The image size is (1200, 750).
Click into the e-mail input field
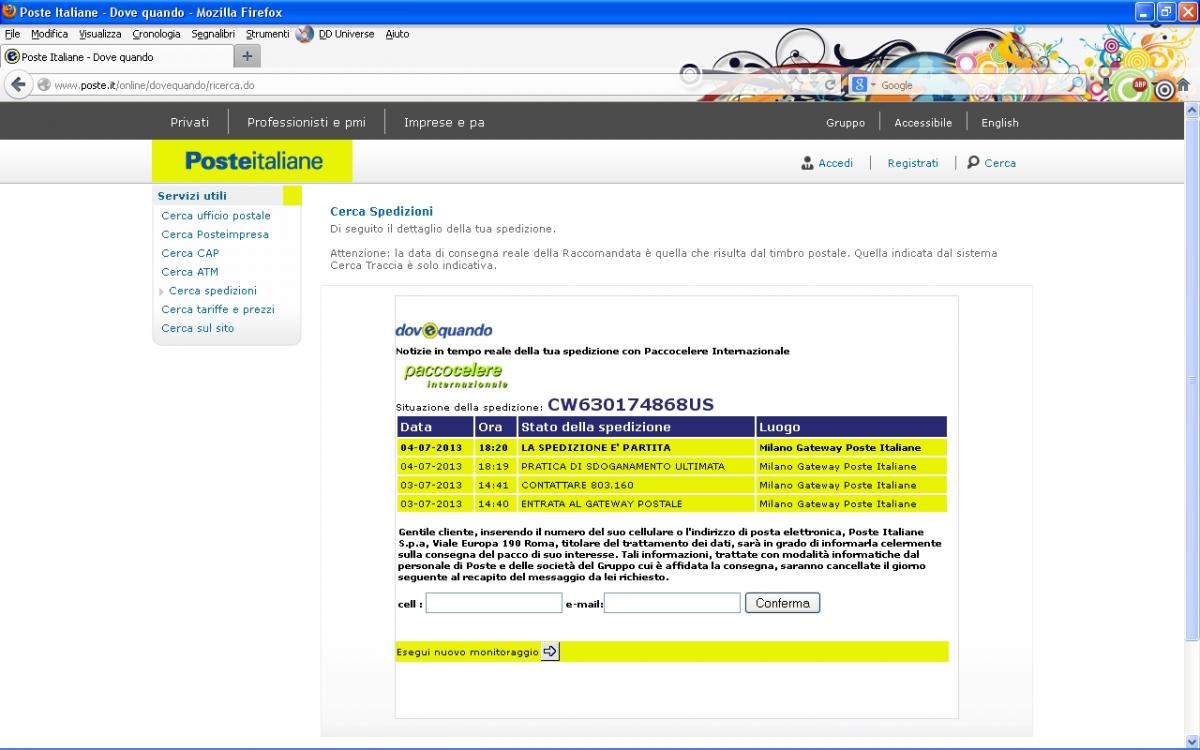[672, 603]
